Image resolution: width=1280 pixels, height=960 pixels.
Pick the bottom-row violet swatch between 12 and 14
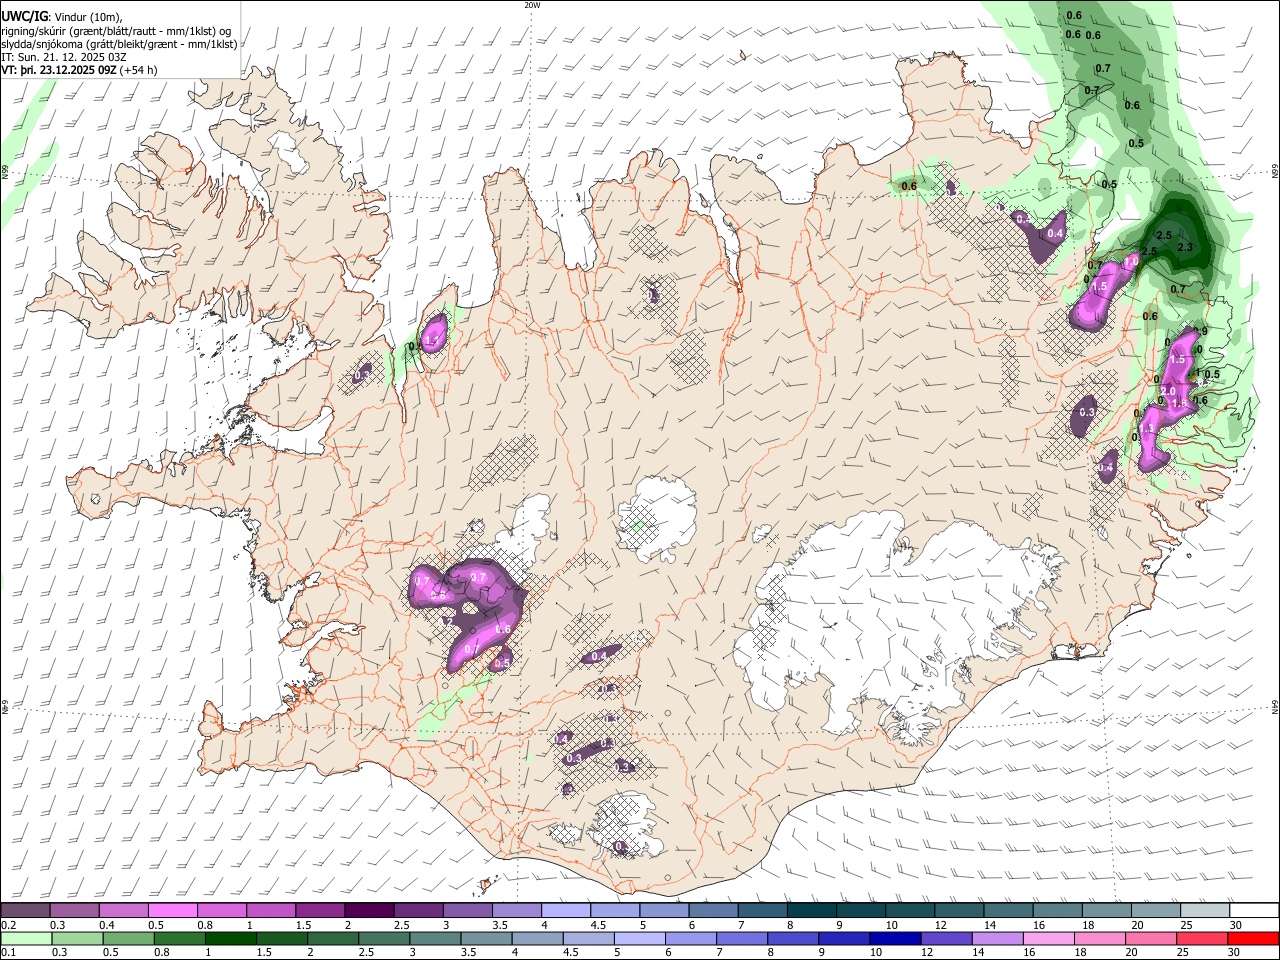tap(947, 938)
